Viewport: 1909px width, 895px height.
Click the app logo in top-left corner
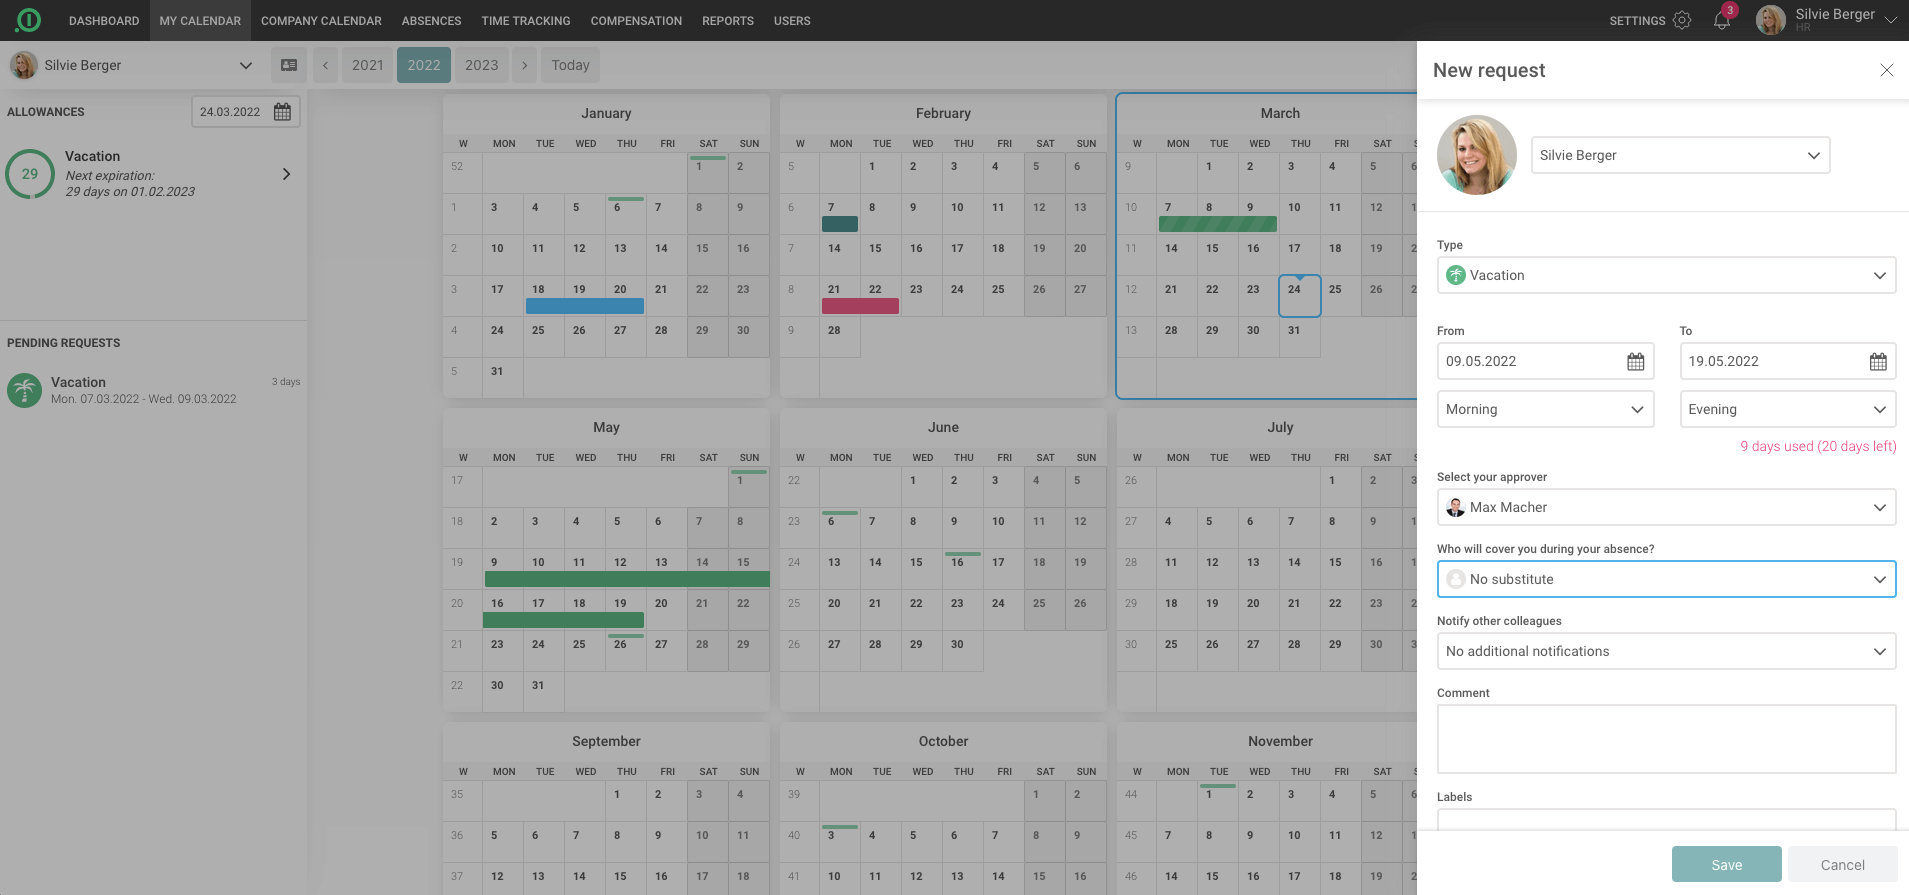tap(29, 20)
